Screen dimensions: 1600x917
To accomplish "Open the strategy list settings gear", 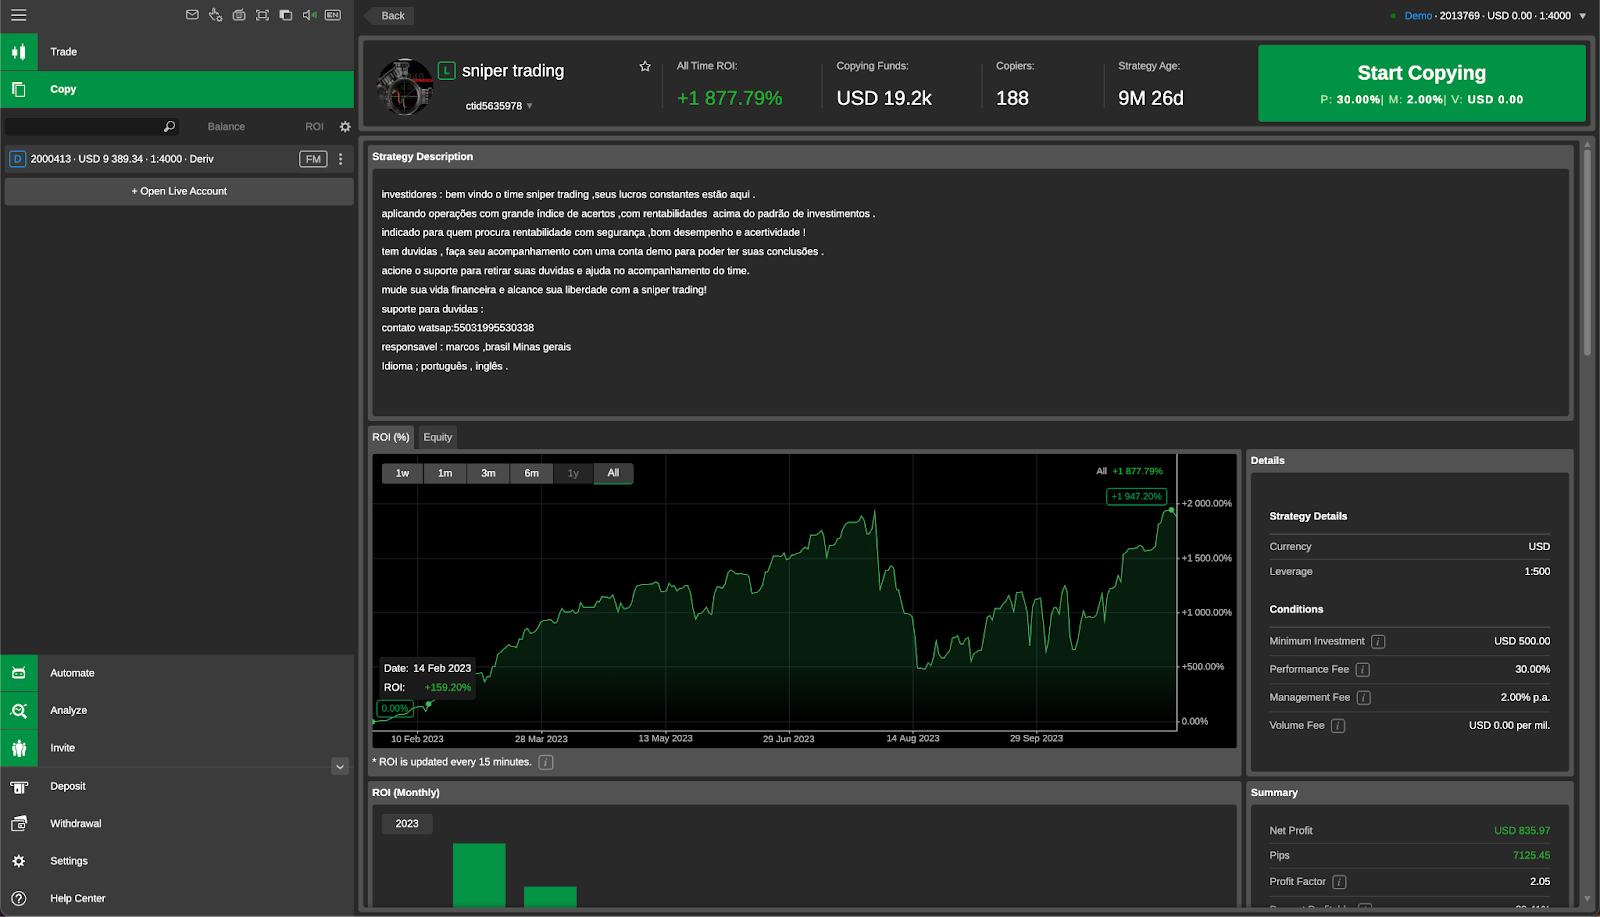I will [344, 126].
